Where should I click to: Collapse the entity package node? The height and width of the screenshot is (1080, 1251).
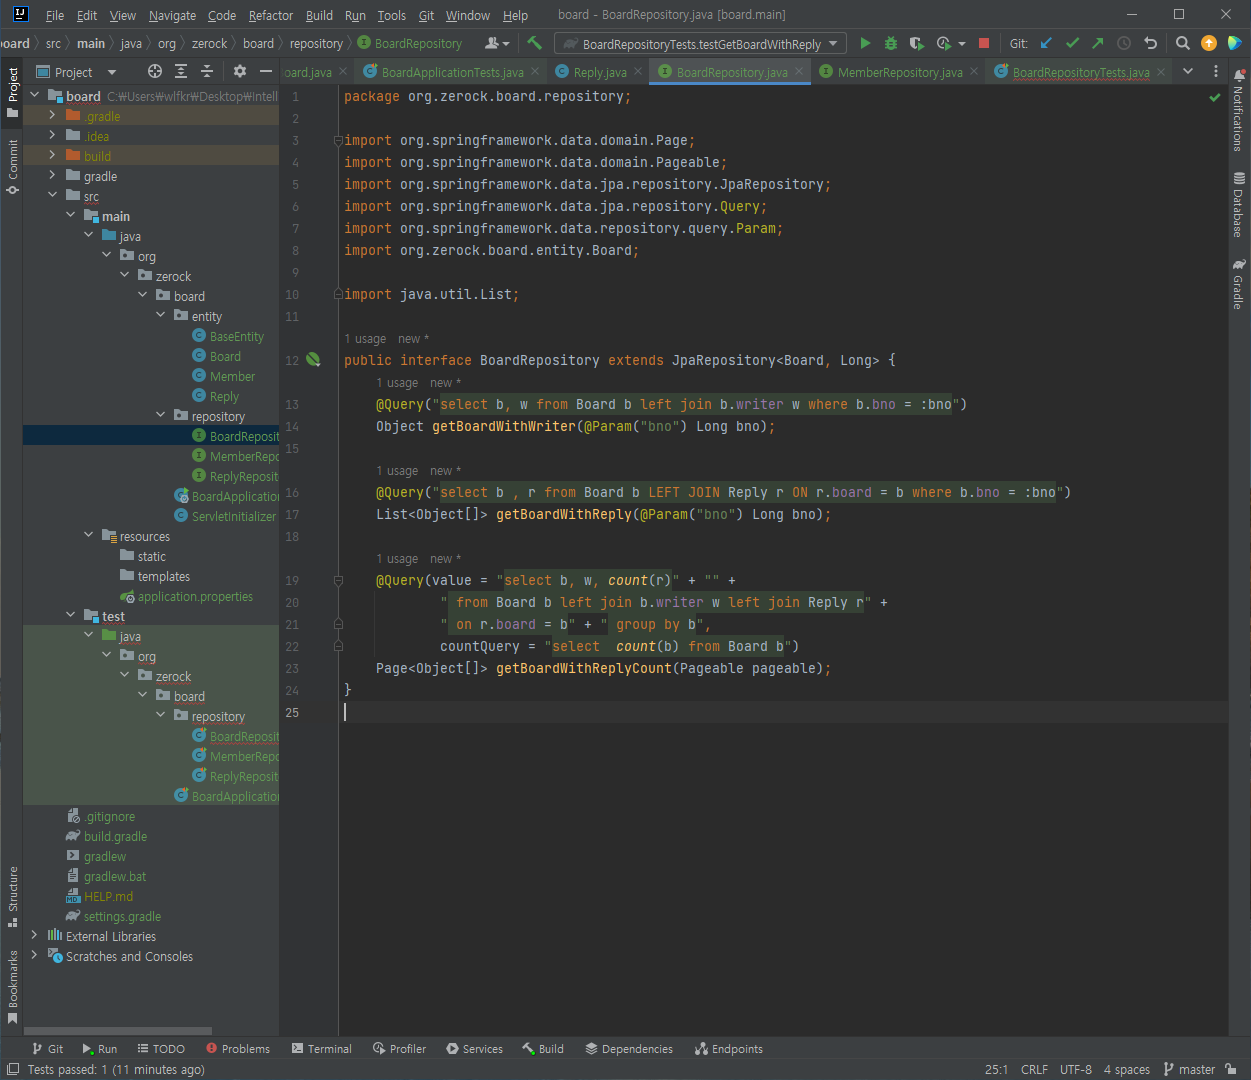pyautogui.click(x=160, y=316)
